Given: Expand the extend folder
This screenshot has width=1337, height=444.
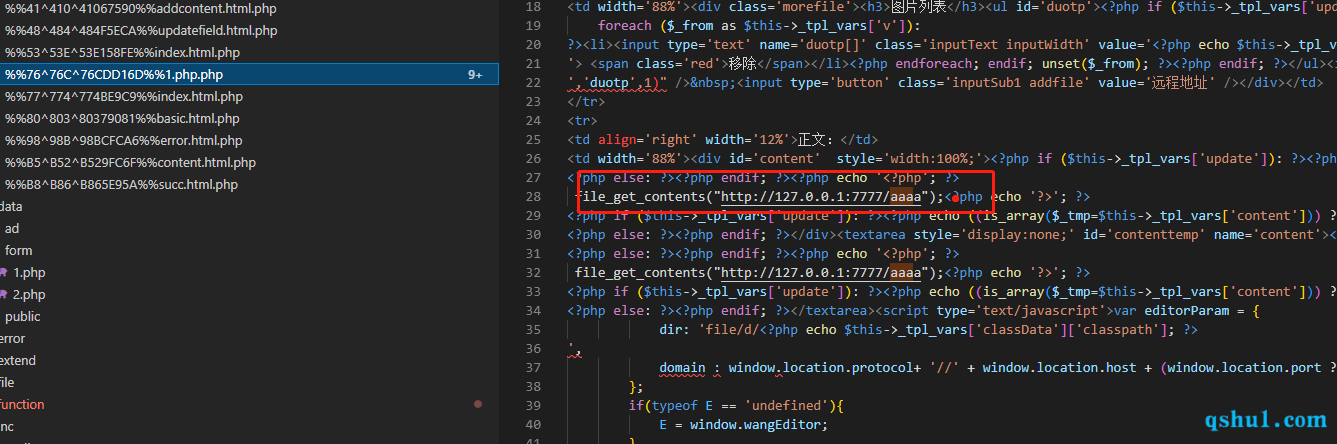Looking at the screenshot, I should pyautogui.click(x=18, y=360).
